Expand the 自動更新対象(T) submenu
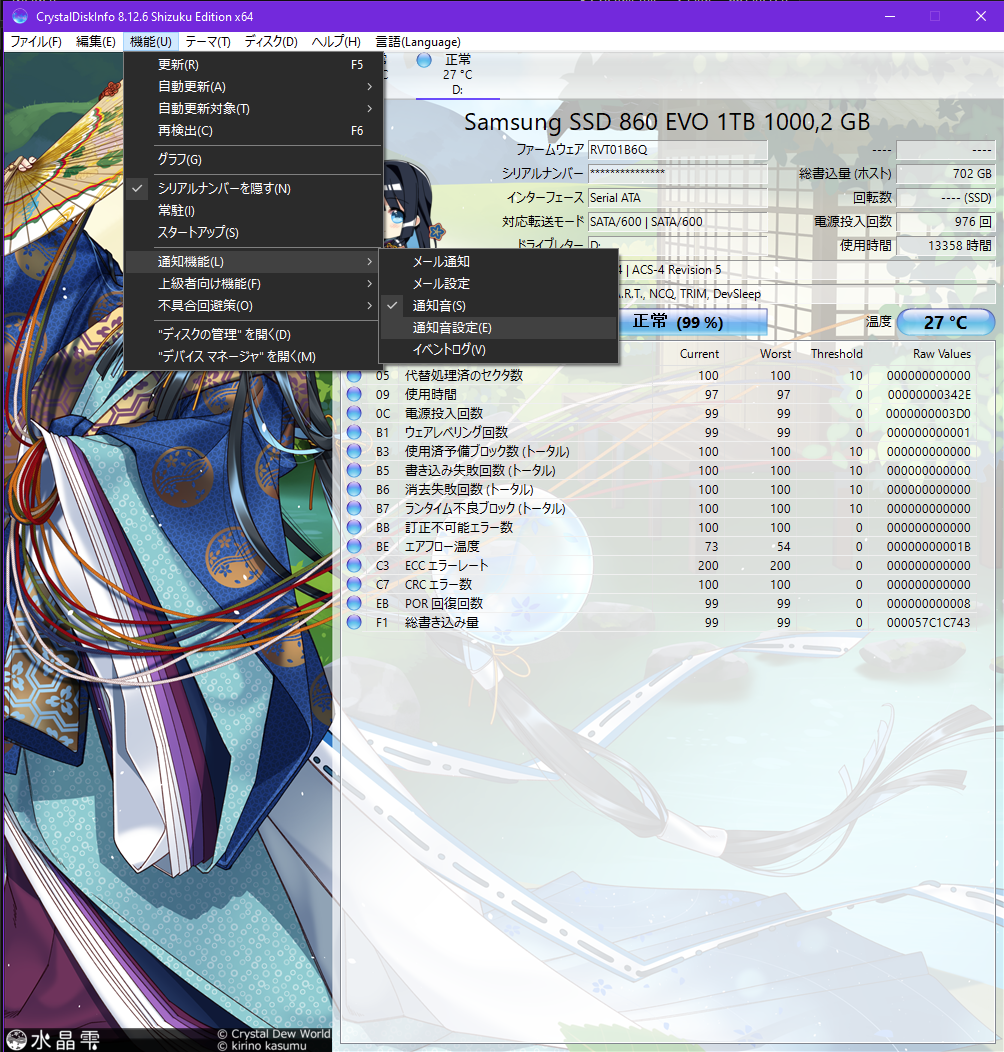The height and width of the screenshot is (1052, 1004). [x=254, y=109]
